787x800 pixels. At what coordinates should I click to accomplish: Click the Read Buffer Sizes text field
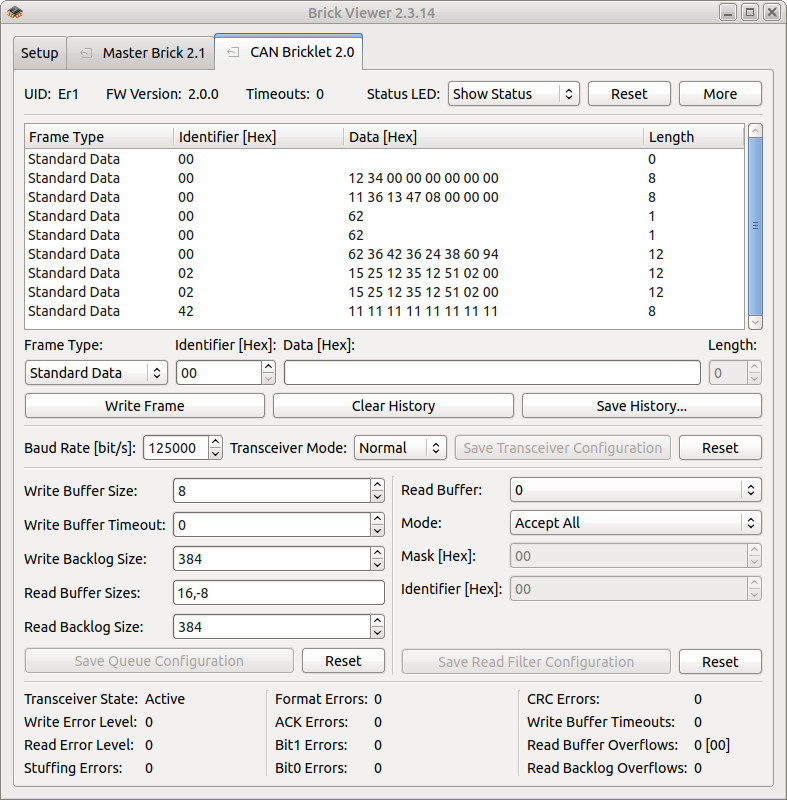pyautogui.click(x=278, y=593)
